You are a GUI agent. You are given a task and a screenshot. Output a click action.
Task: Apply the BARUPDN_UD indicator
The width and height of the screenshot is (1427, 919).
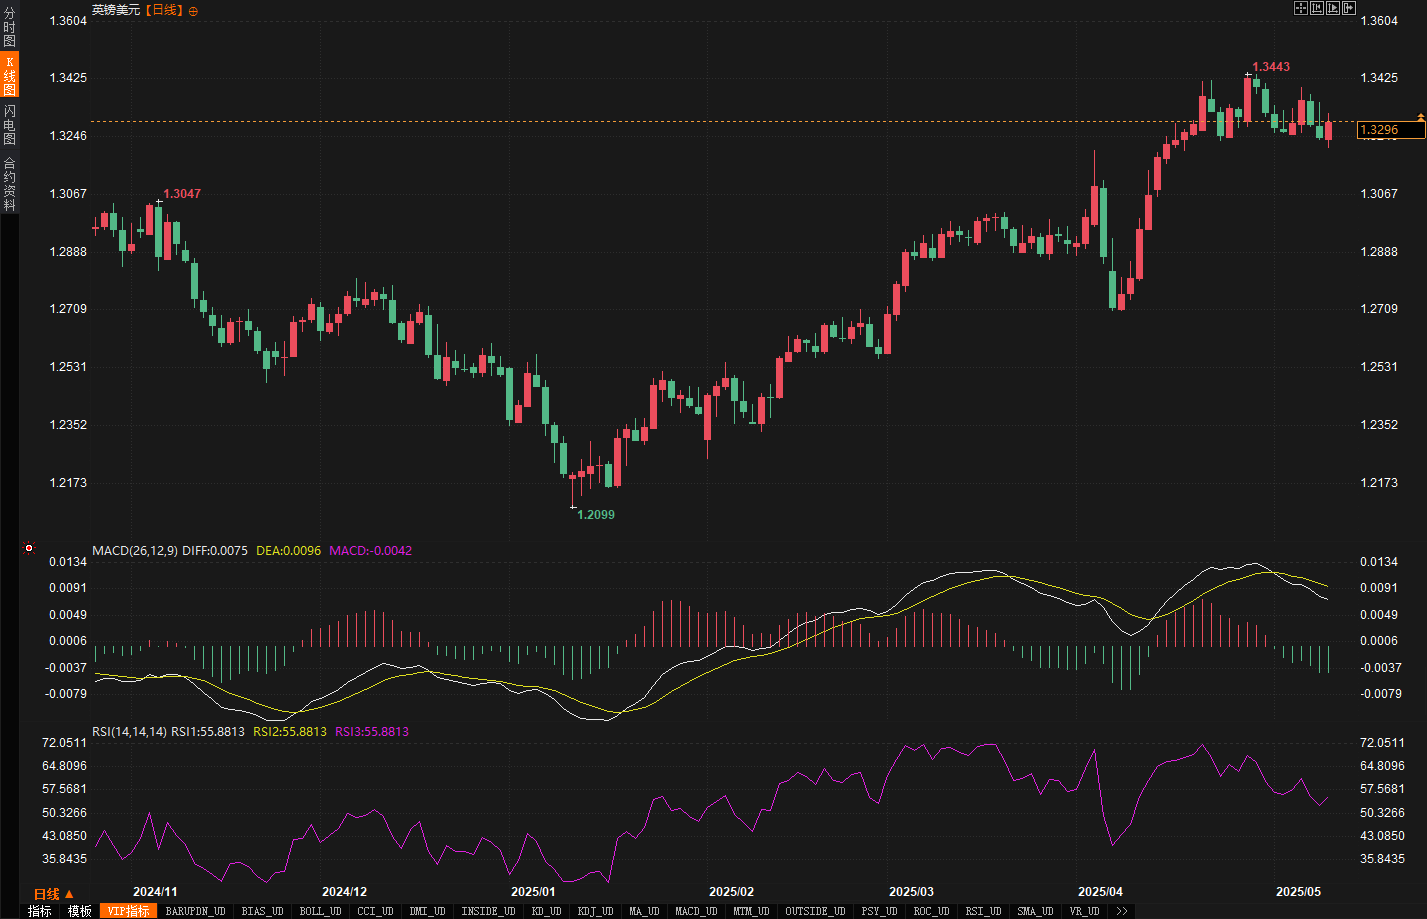point(195,911)
